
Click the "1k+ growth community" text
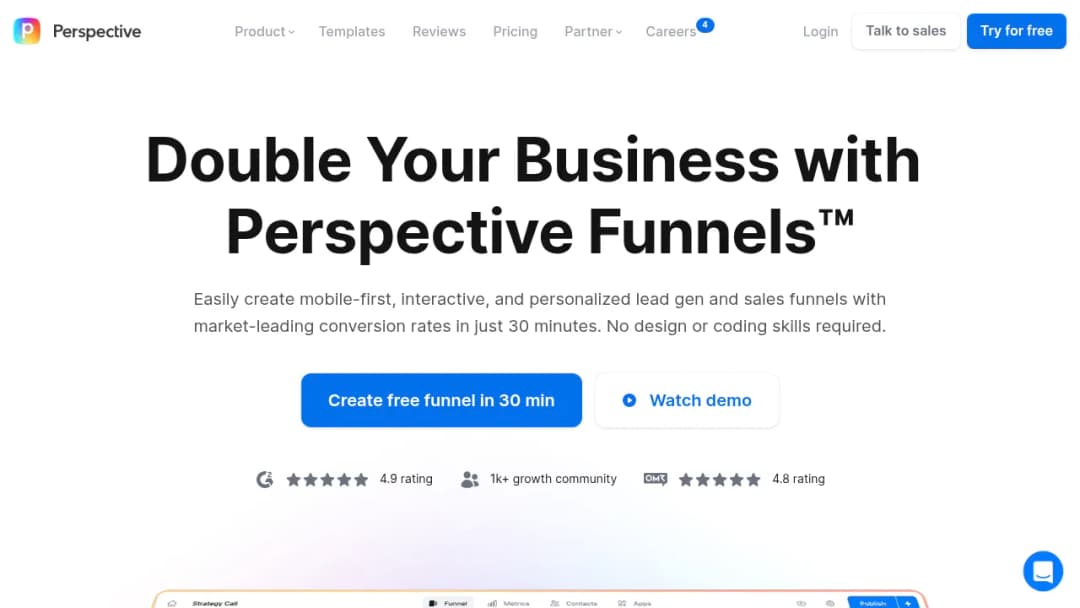553,479
